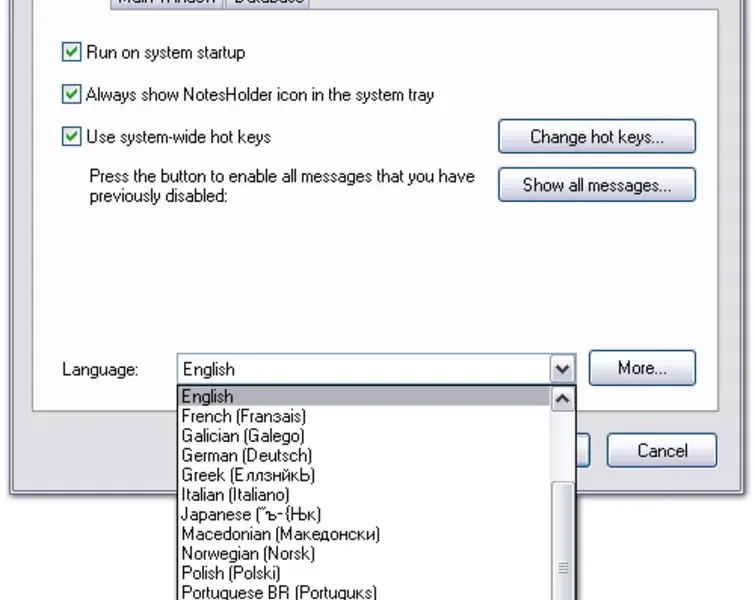Screen dimensions: 755x600
Task: Open the Change hot keys dialog
Action: 597,137
